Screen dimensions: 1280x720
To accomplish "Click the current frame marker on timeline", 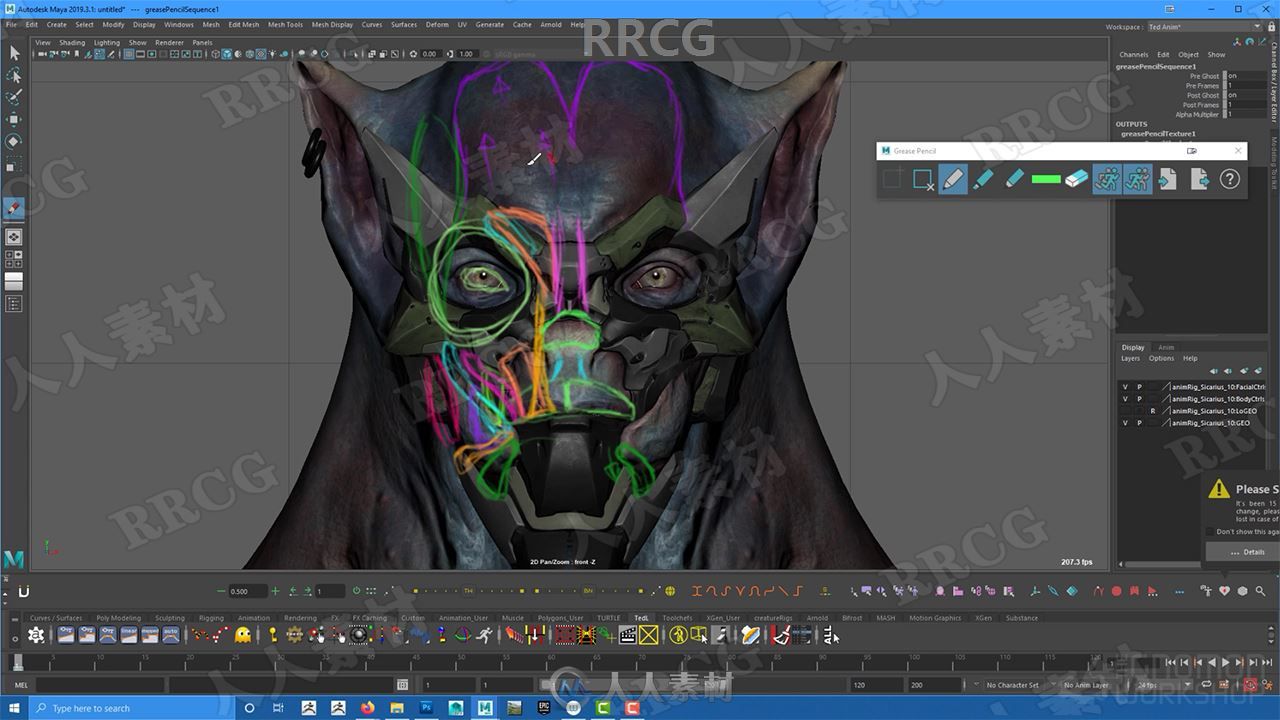I will (17, 662).
